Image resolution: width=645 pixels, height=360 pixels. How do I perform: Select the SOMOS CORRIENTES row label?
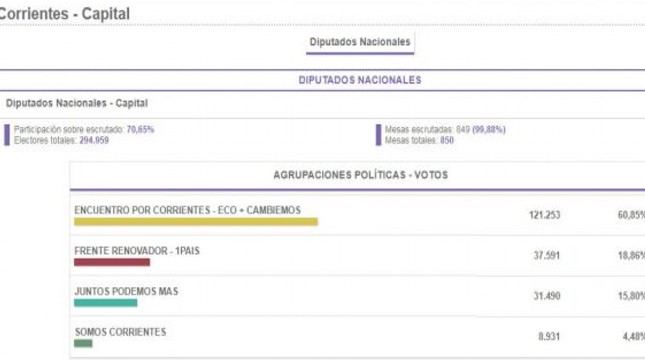pos(121,332)
